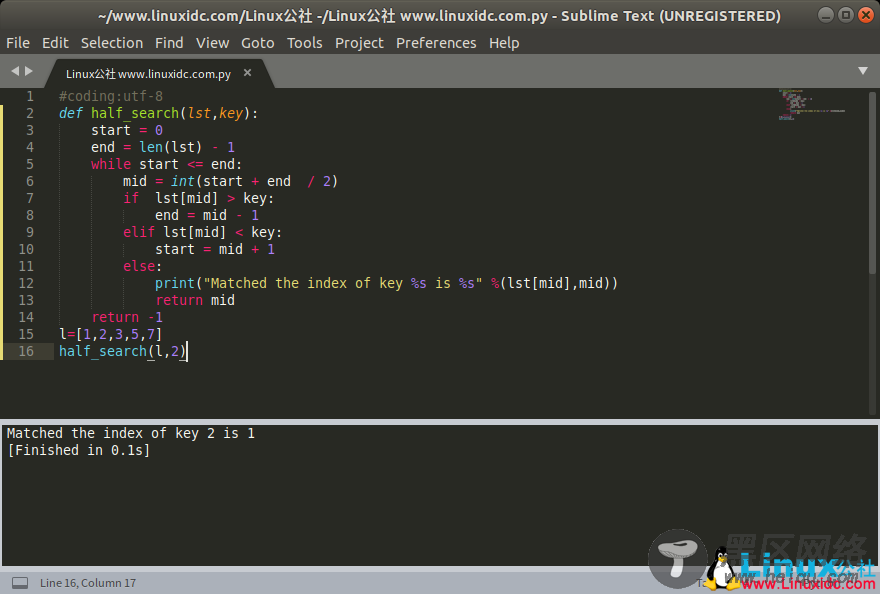Close the Sublime Text window
Screen dimensions: 880x594
[866, 15]
